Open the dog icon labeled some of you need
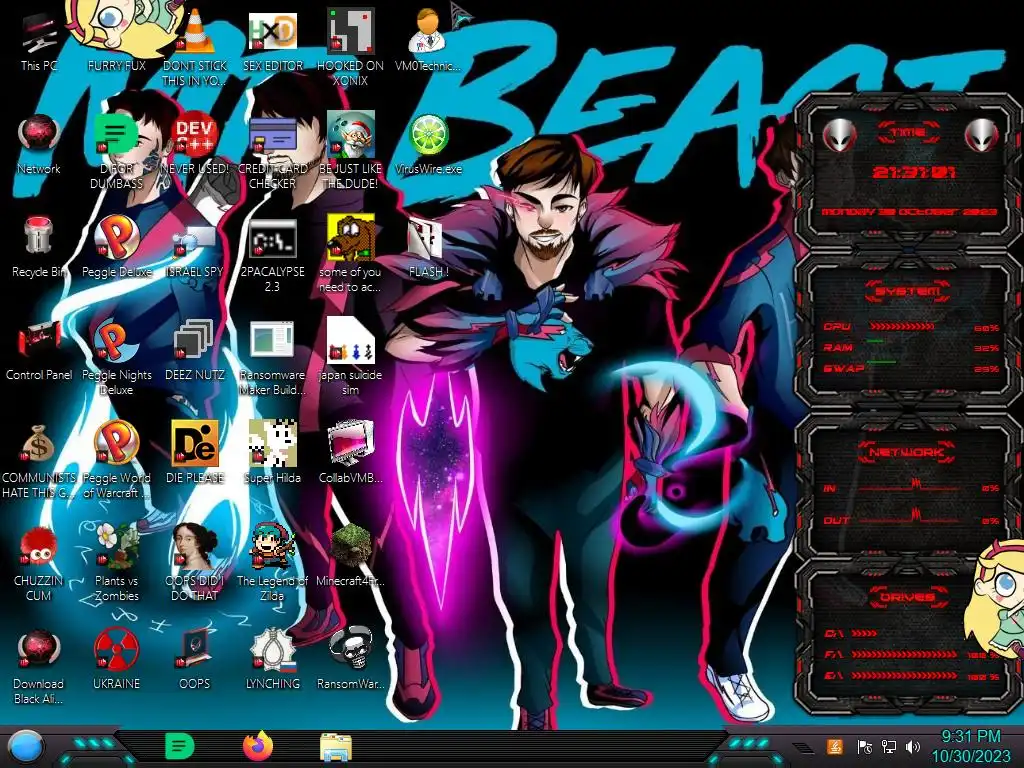 [x=350, y=255]
